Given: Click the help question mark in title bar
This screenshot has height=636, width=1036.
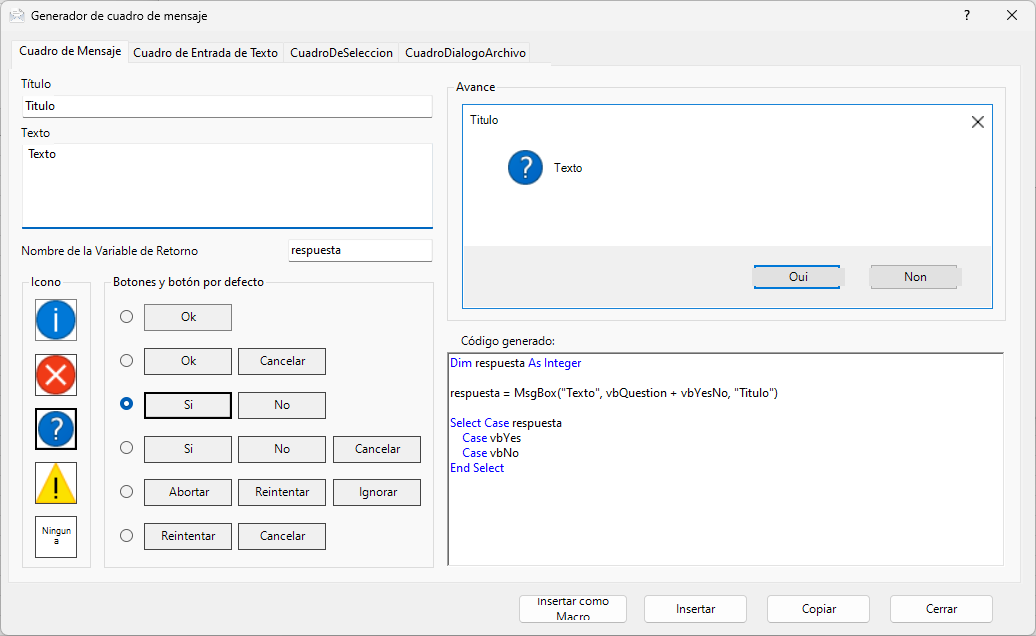Looking at the screenshot, I should click(967, 15).
